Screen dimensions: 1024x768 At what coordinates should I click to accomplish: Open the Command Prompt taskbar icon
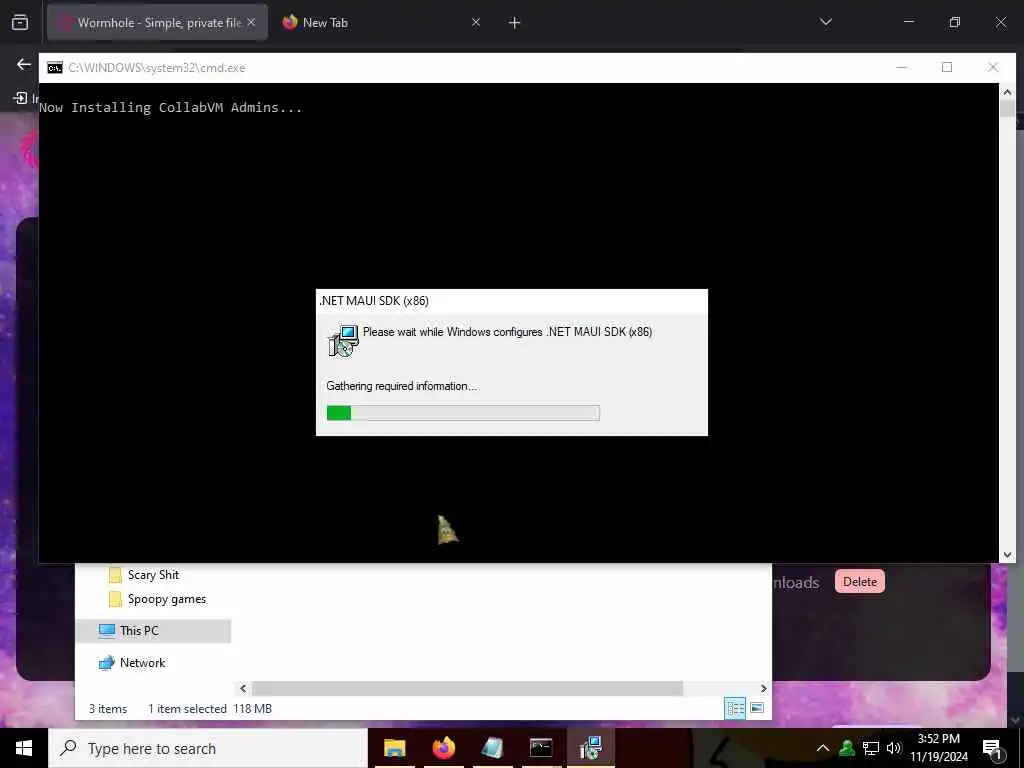541,748
